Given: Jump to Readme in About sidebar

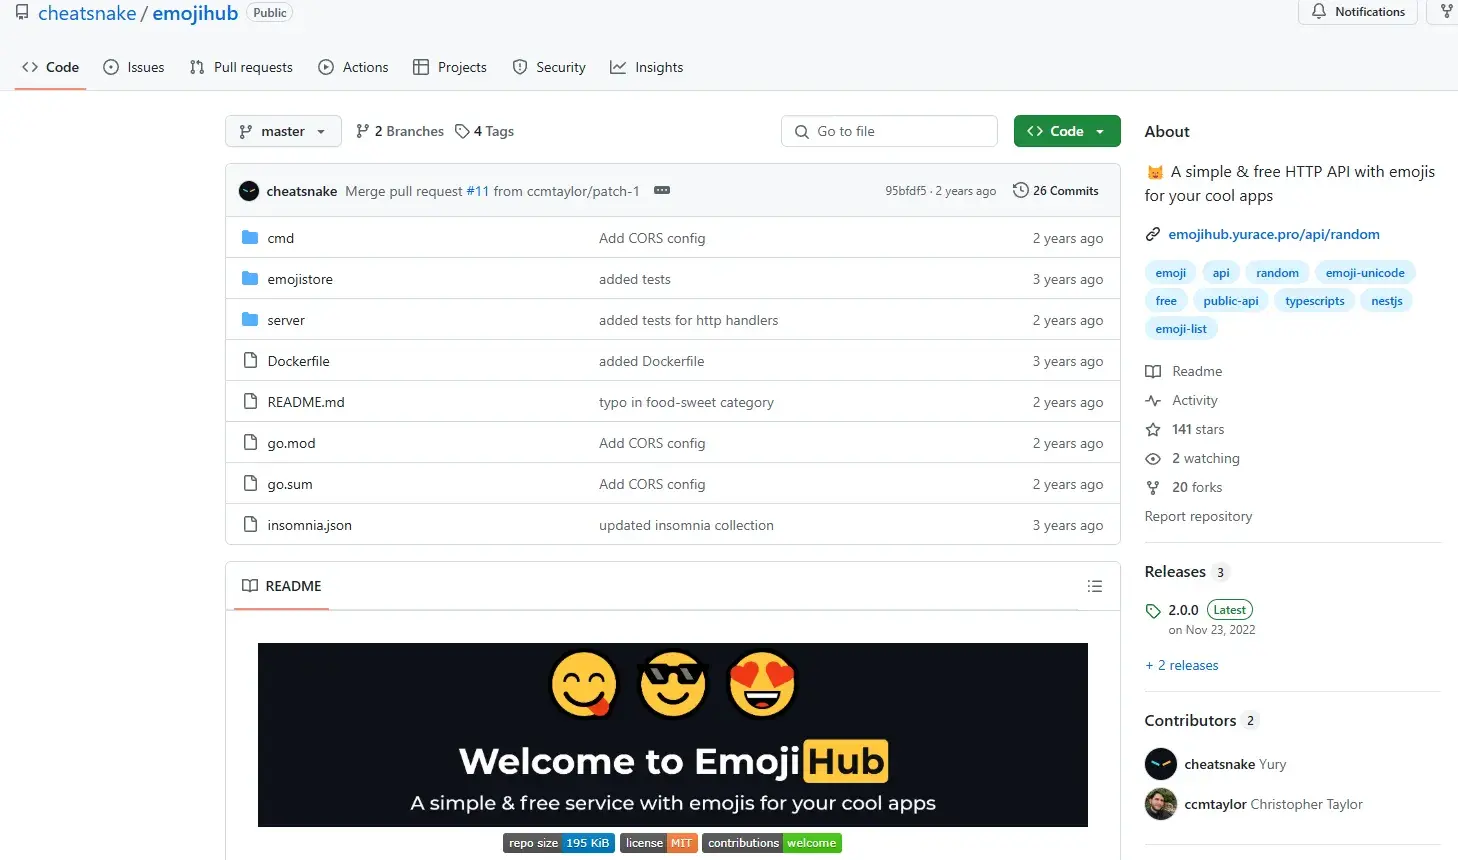Looking at the screenshot, I should click(x=1184, y=371).
